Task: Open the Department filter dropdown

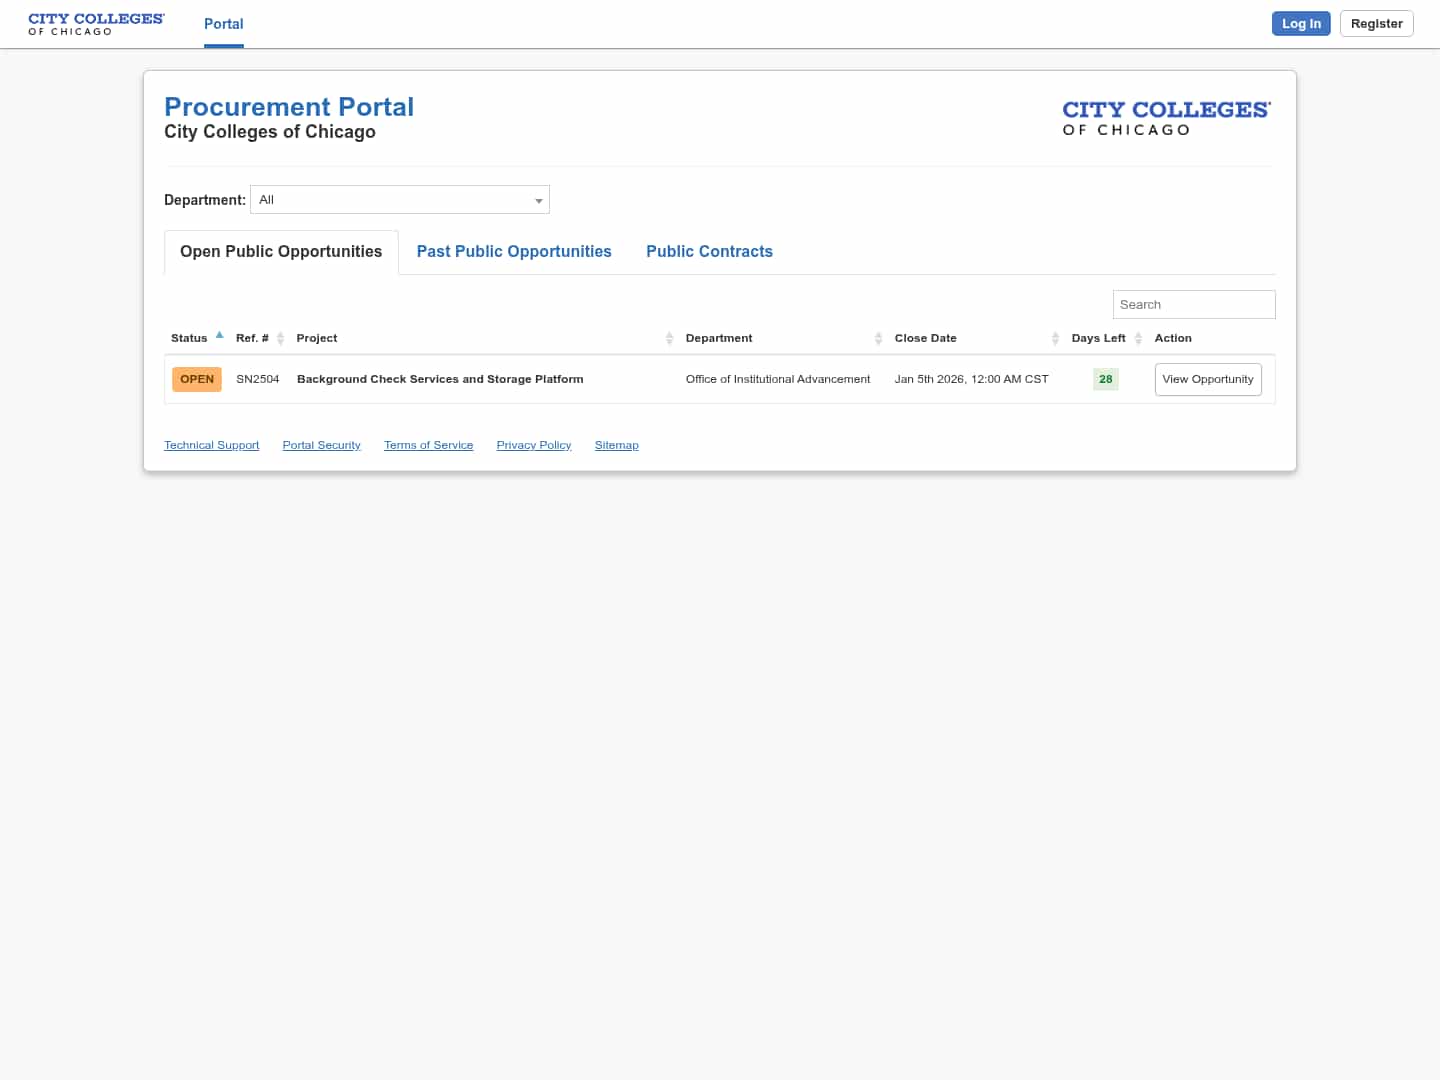Action: (399, 199)
